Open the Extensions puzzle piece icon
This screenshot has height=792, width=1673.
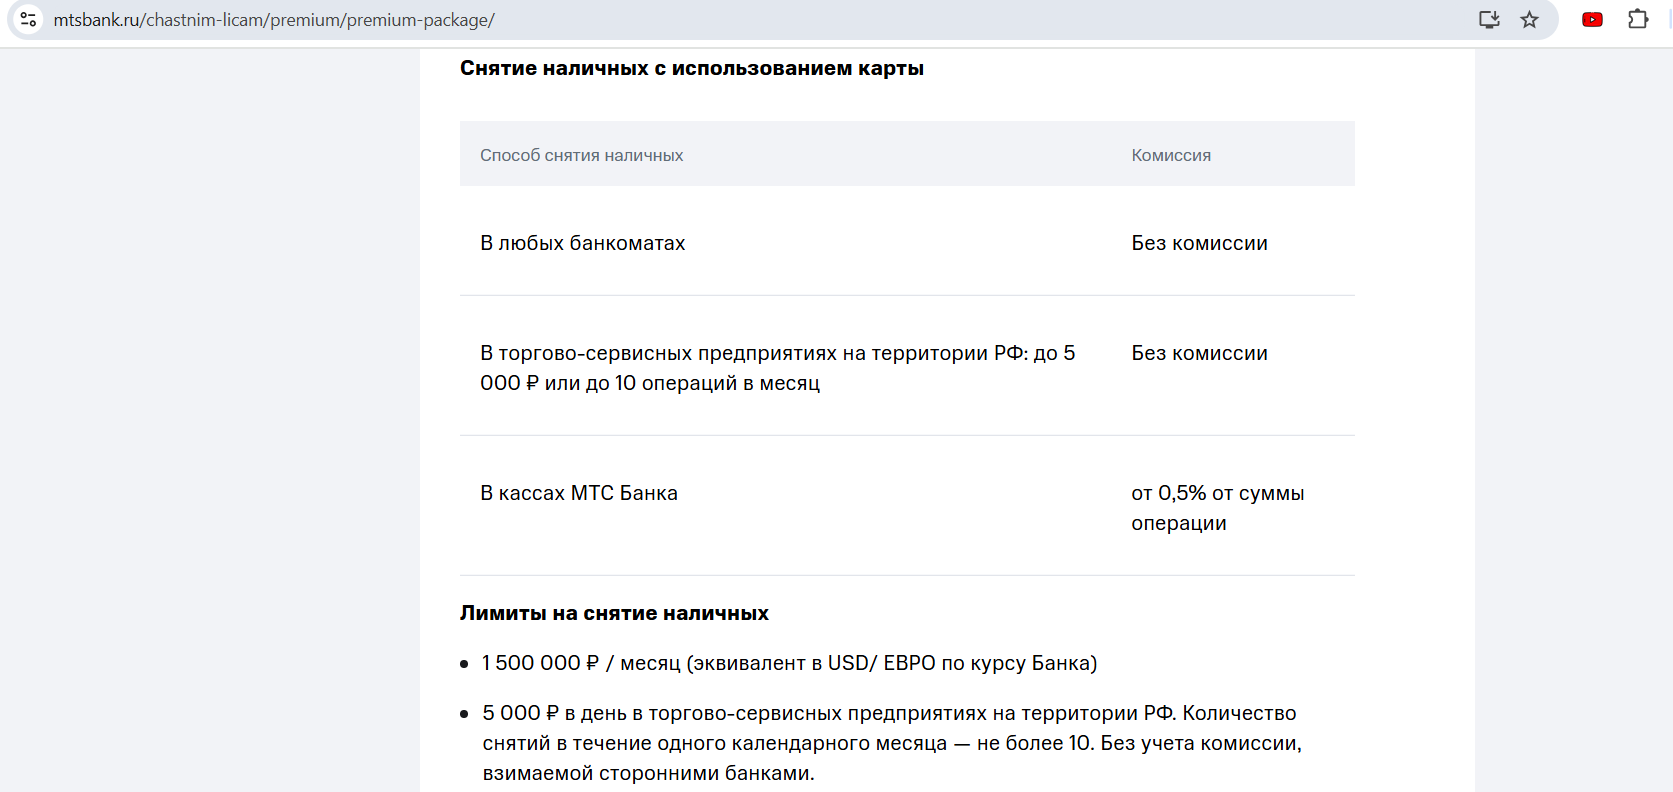pos(1638,19)
